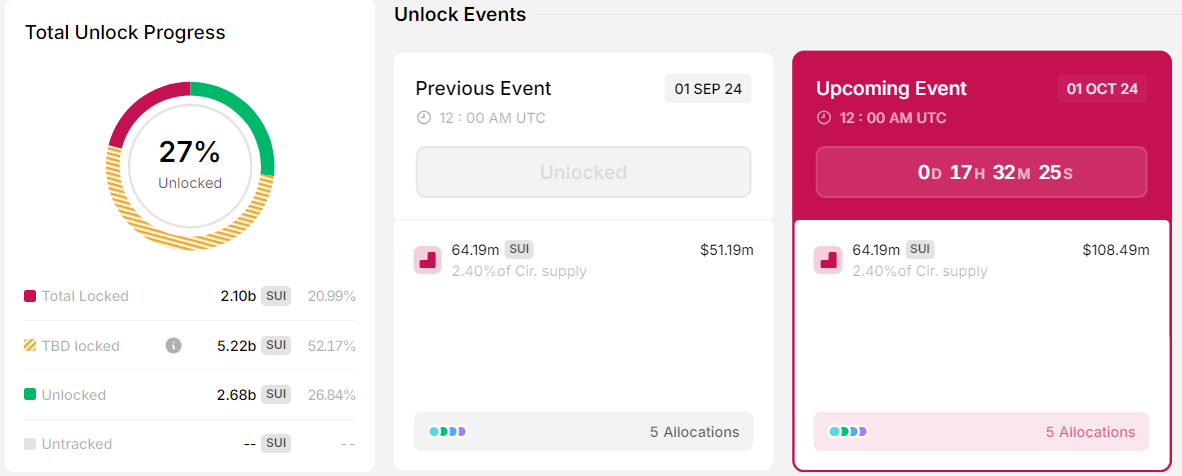Image resolution: width=1182 pixels, height=476 pixels.
Task: Click the colored dots in Previous Event allocations bar
Action: [x=448, y=432]
